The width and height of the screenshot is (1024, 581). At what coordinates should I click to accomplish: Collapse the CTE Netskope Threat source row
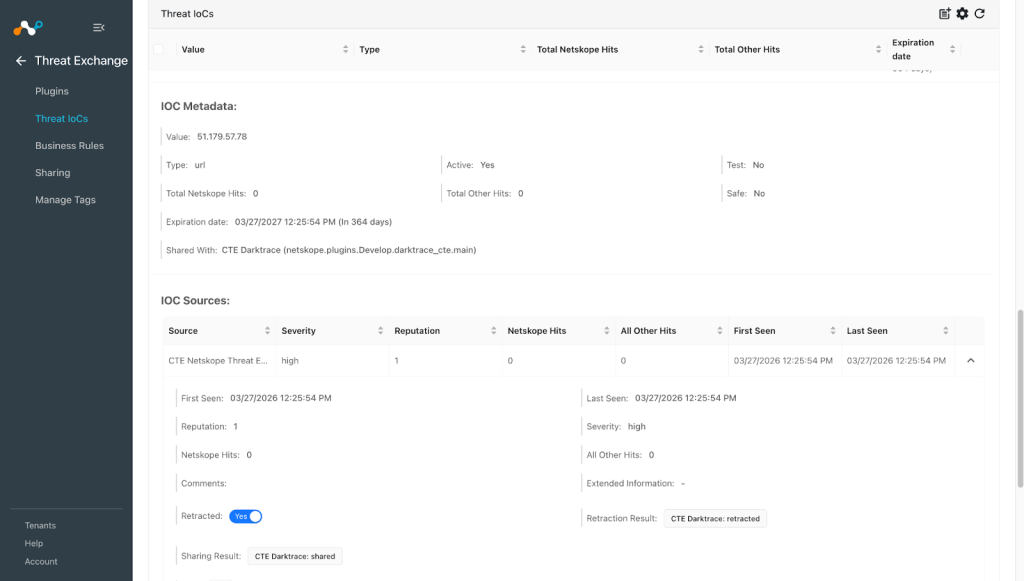(970, 360)
